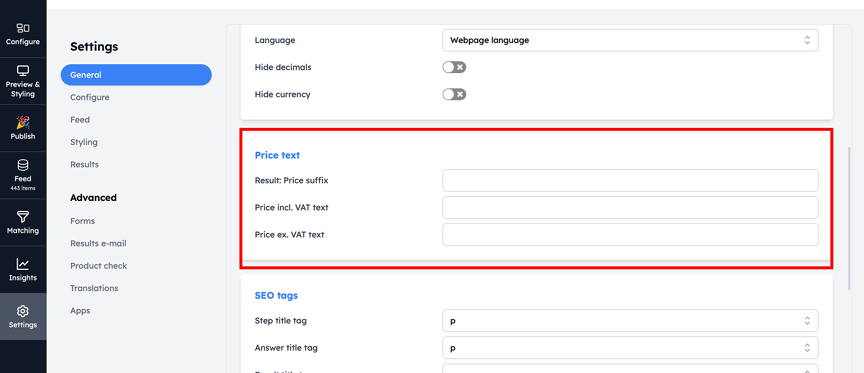The image size is (864, 373).
Task: Click the Price ex. VAT text field
Action: point(630,234)
